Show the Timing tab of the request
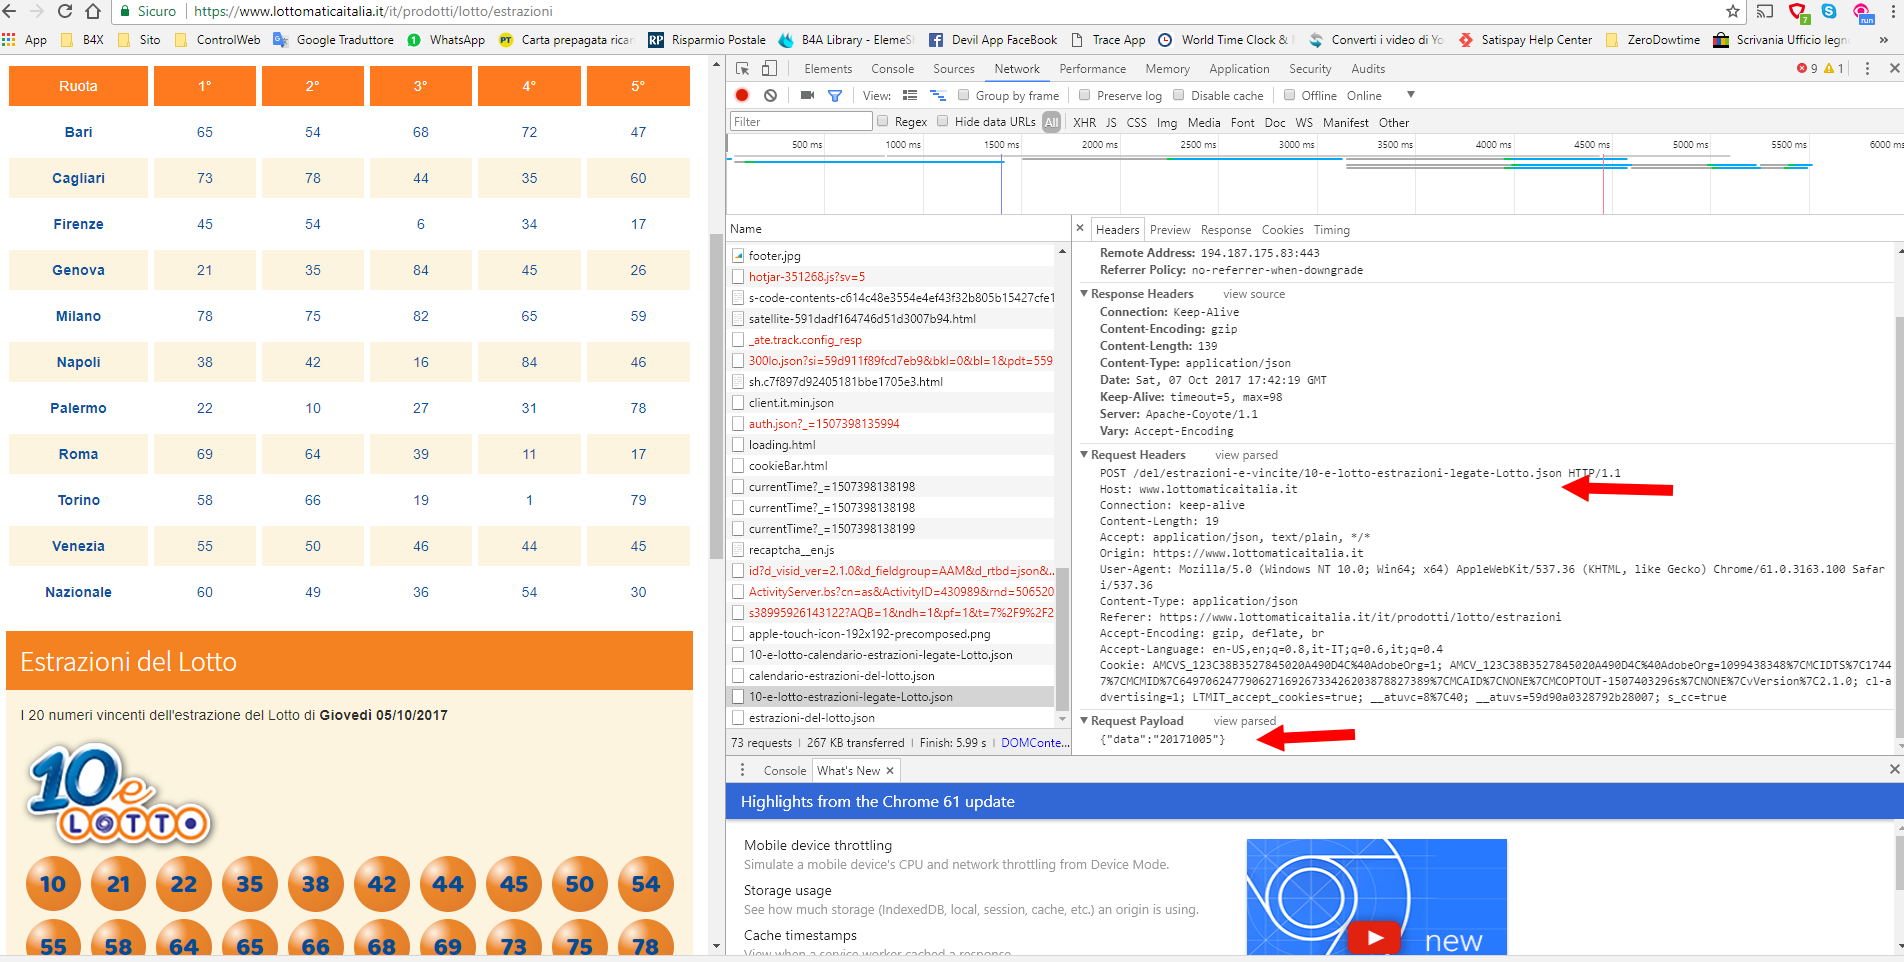The image size is (1904, 962). point(1331,230)
